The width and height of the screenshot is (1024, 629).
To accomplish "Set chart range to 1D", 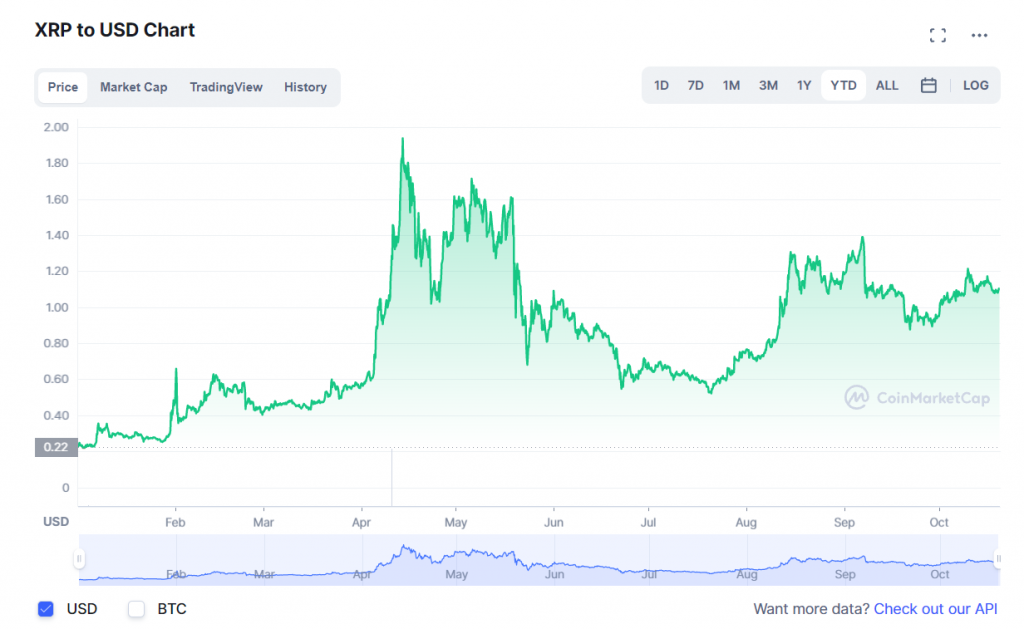I will (x=661, y=86).
